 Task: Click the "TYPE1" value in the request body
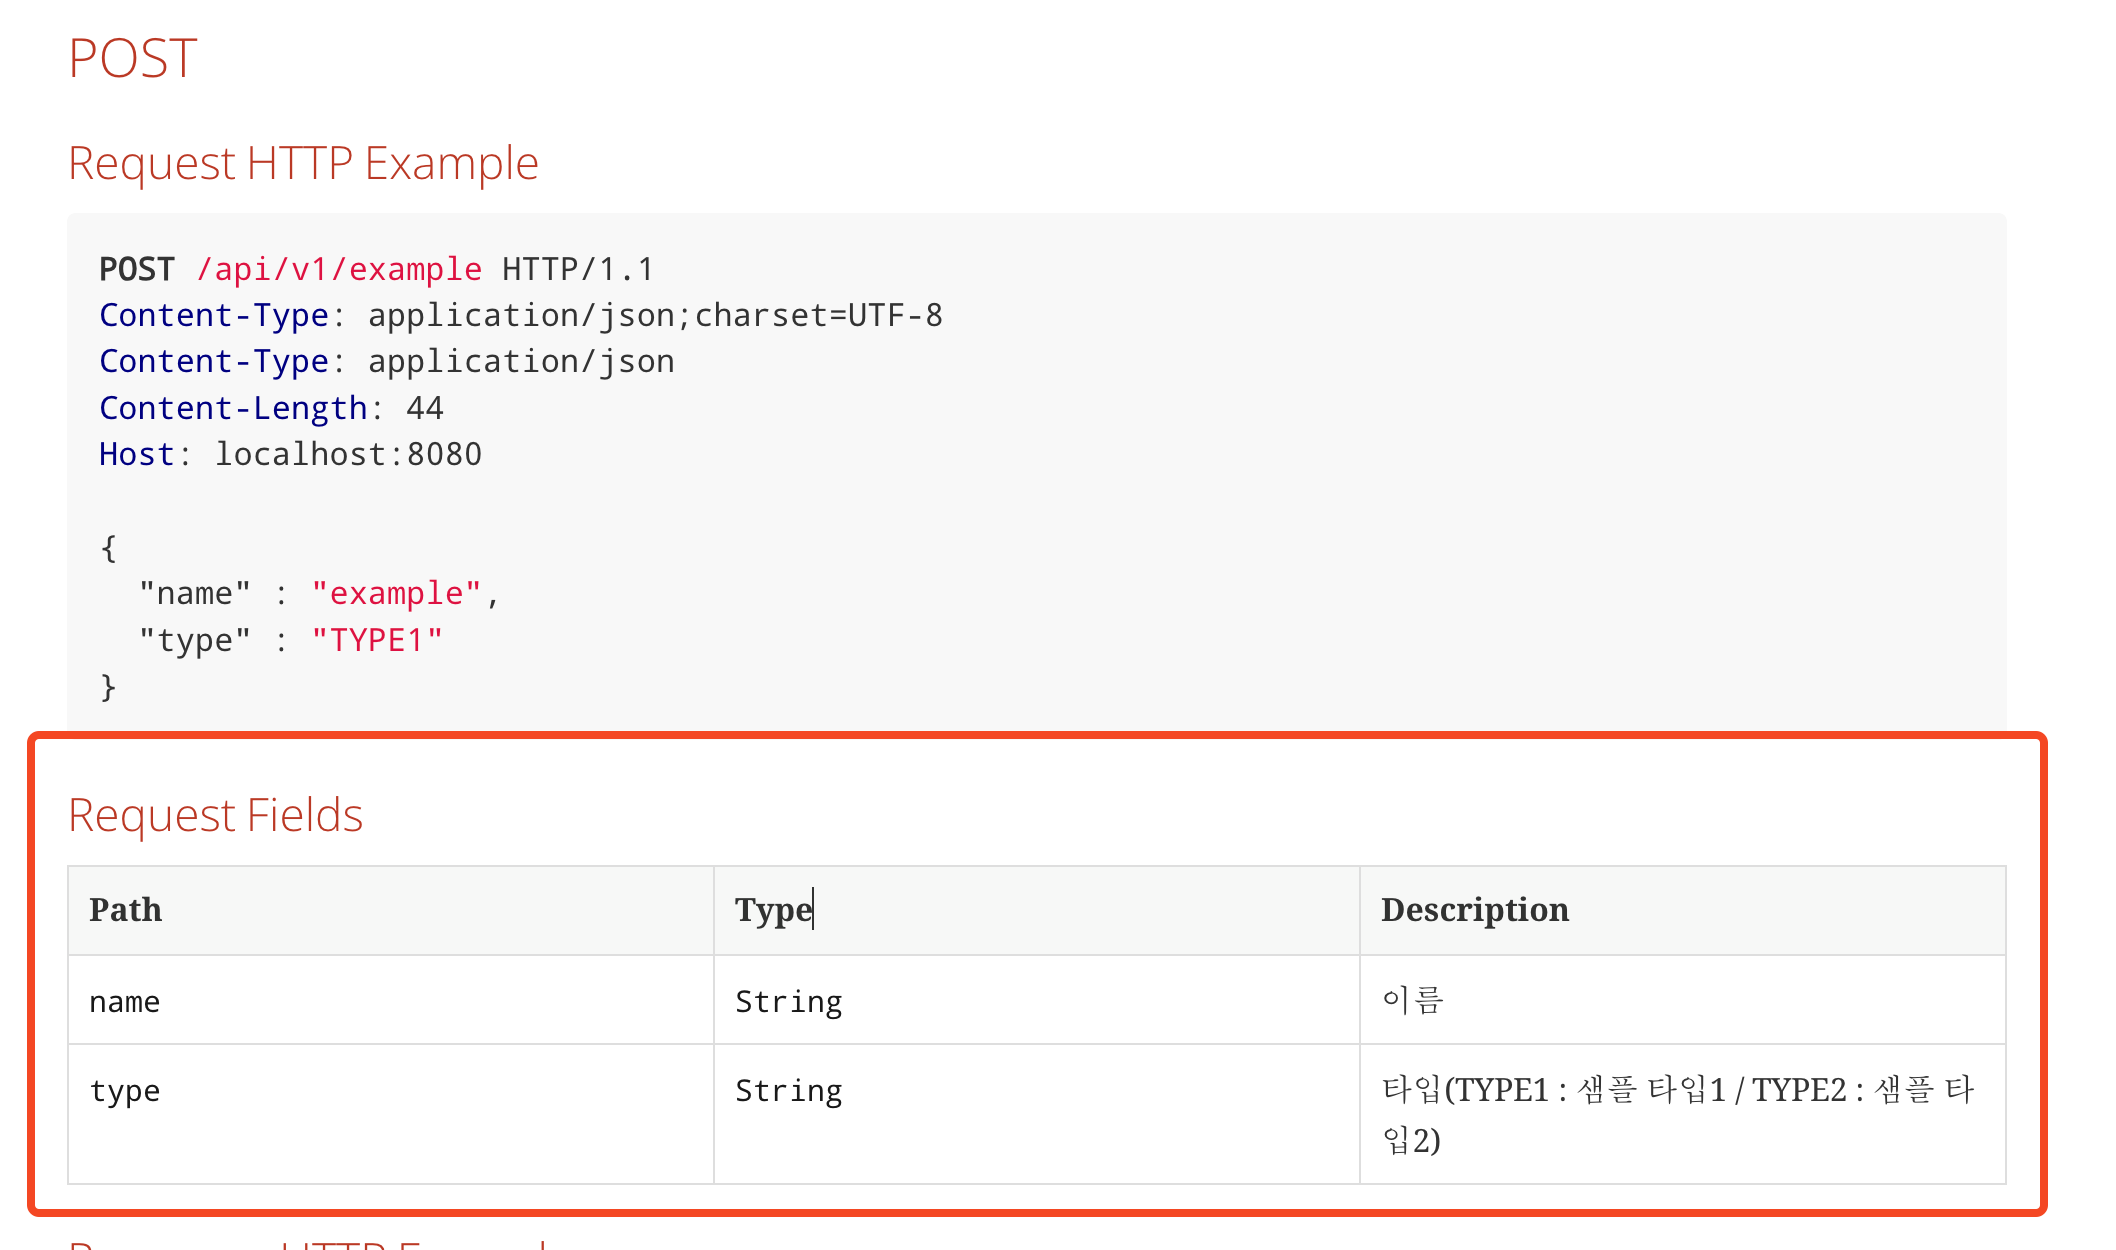click(x=377, y=638)
